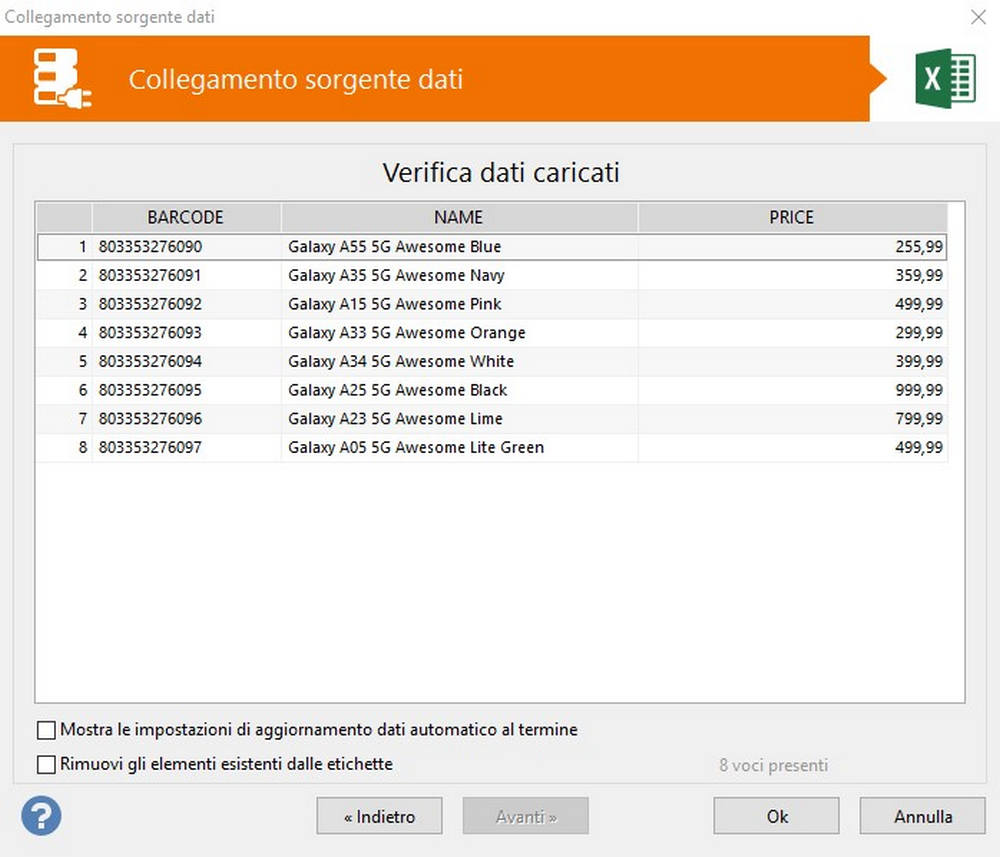Enable Mostra le impostazioni di aggiornamento checkbox
Image resolution: width=1000 pixels, height=857 pixels.
coord(47,730)
